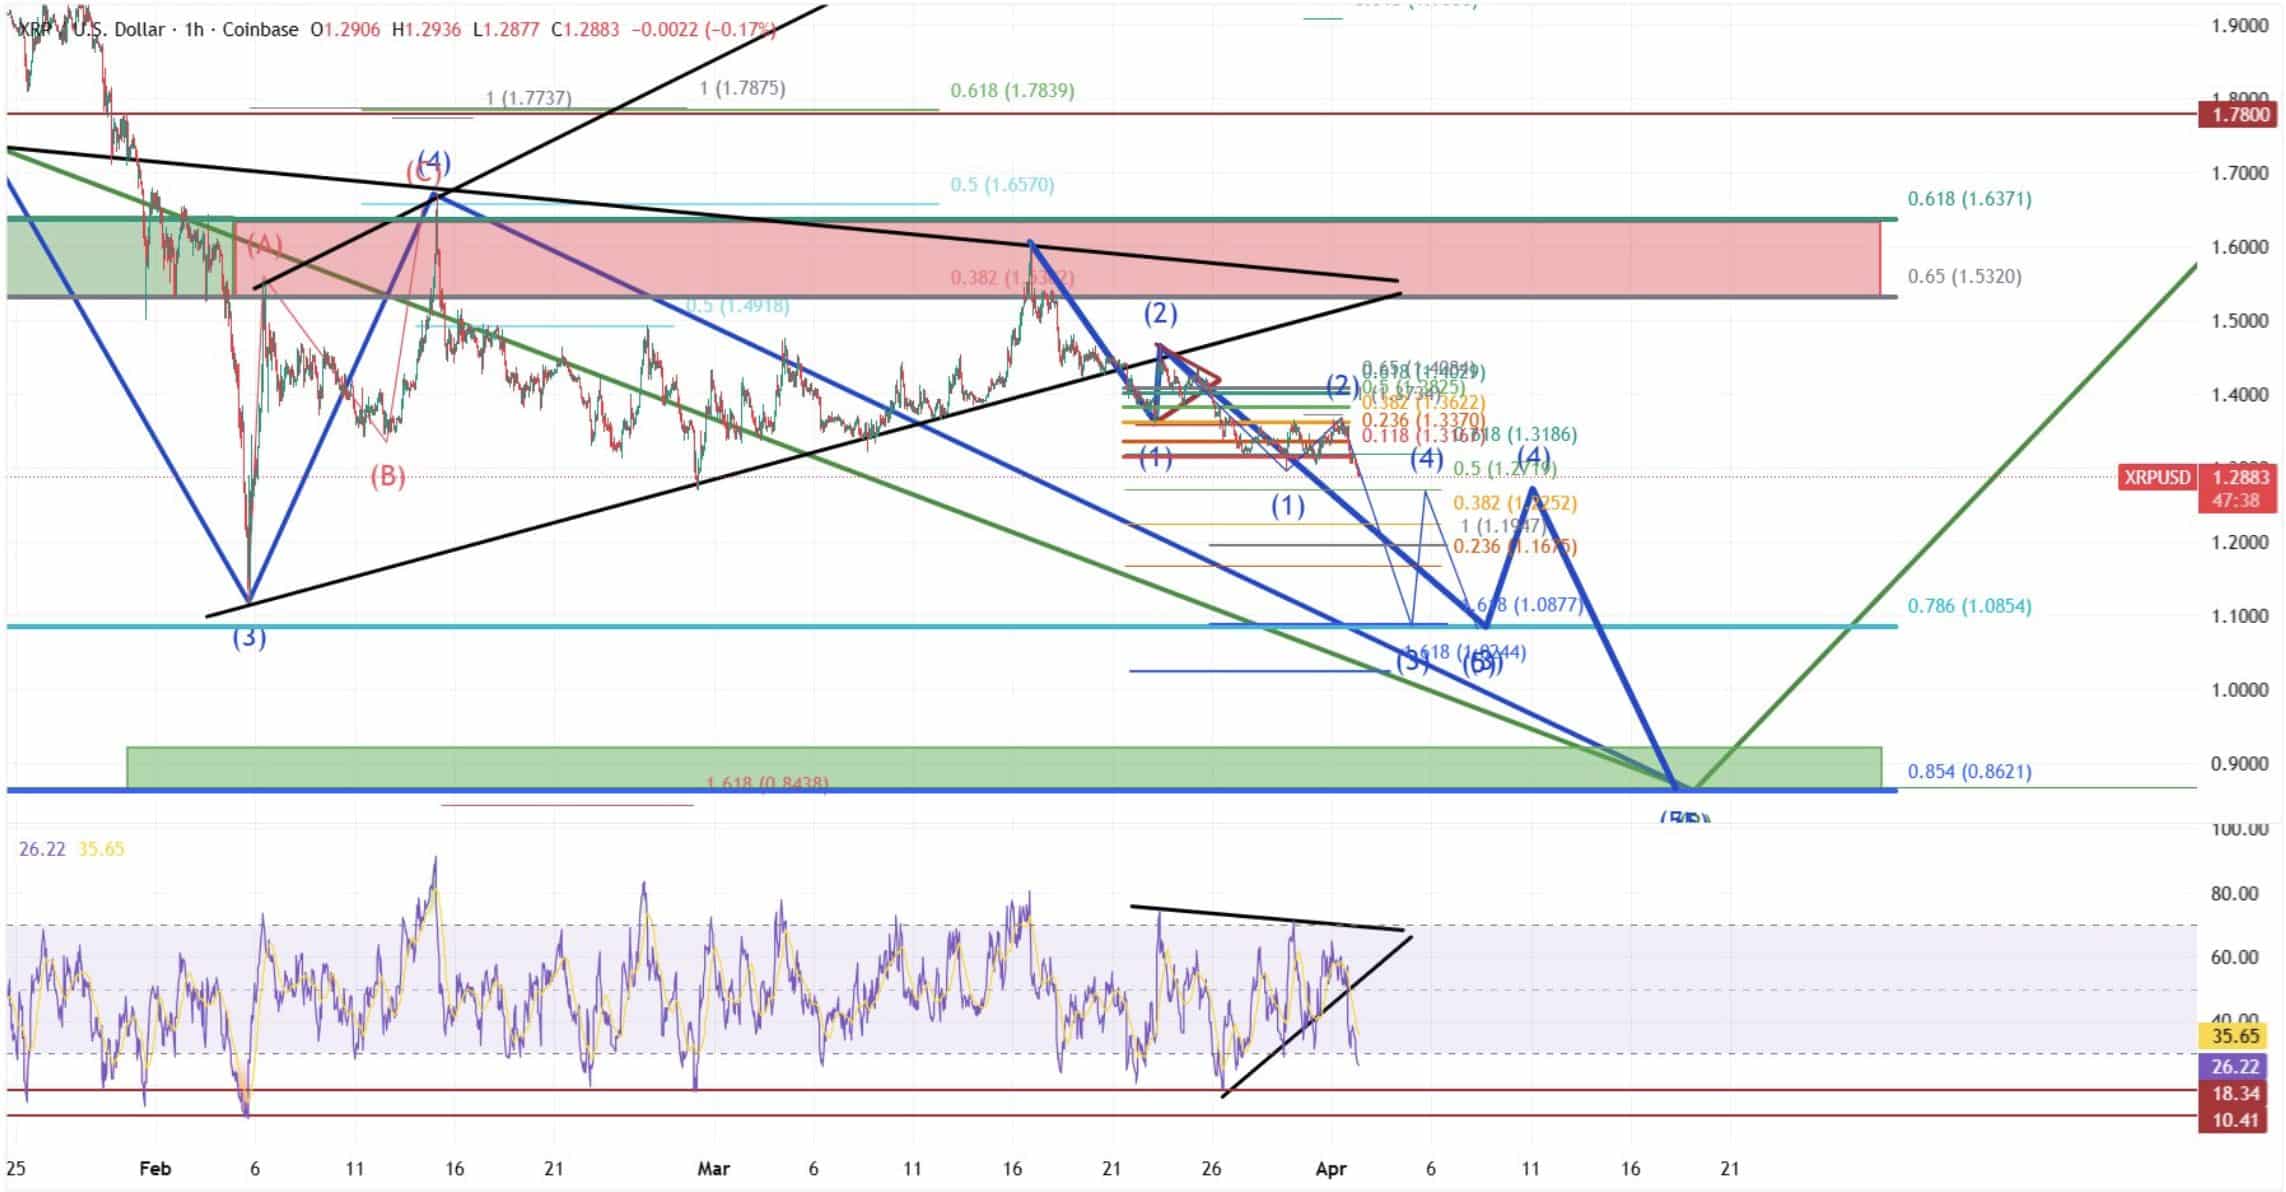The width and height of the screenshot is (2286, 1192).
Task: Click the low price value L1.2877
Action: [x=506, y=29]
